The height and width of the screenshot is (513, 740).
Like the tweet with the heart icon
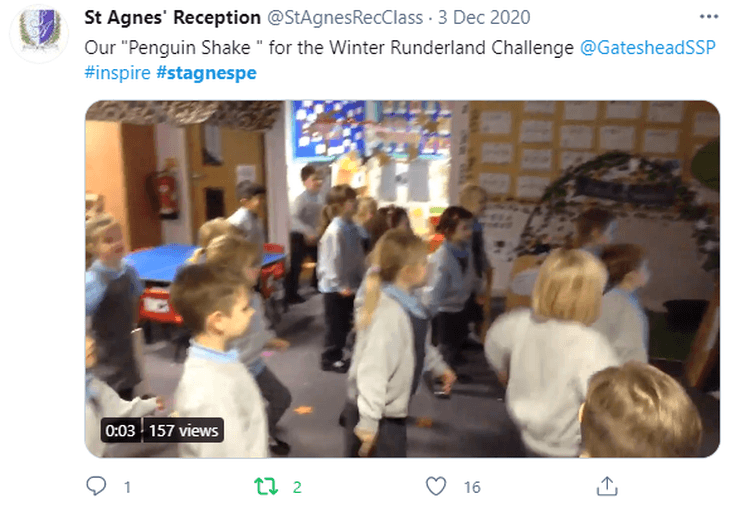436,486
